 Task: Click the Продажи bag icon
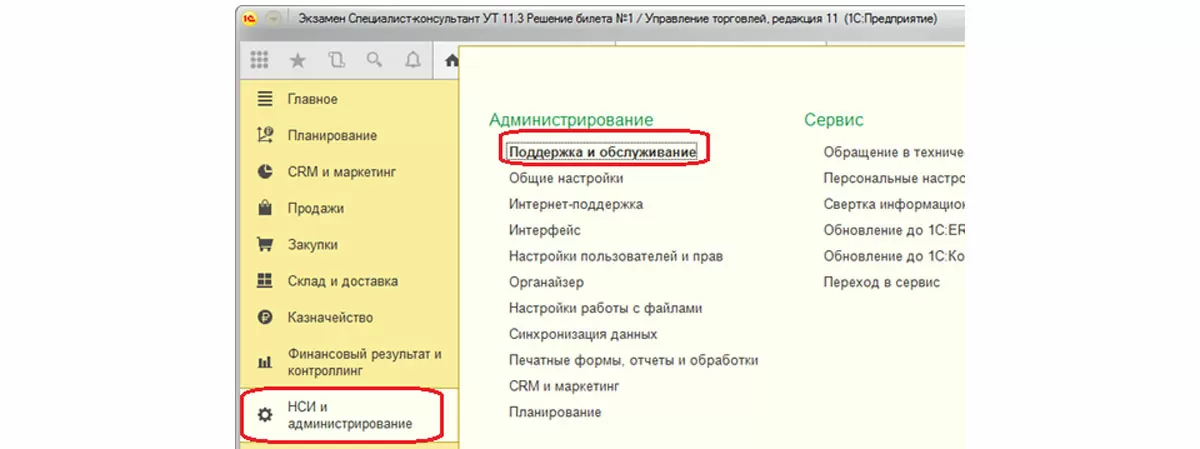pyautogui.click(x=265, y=208)
